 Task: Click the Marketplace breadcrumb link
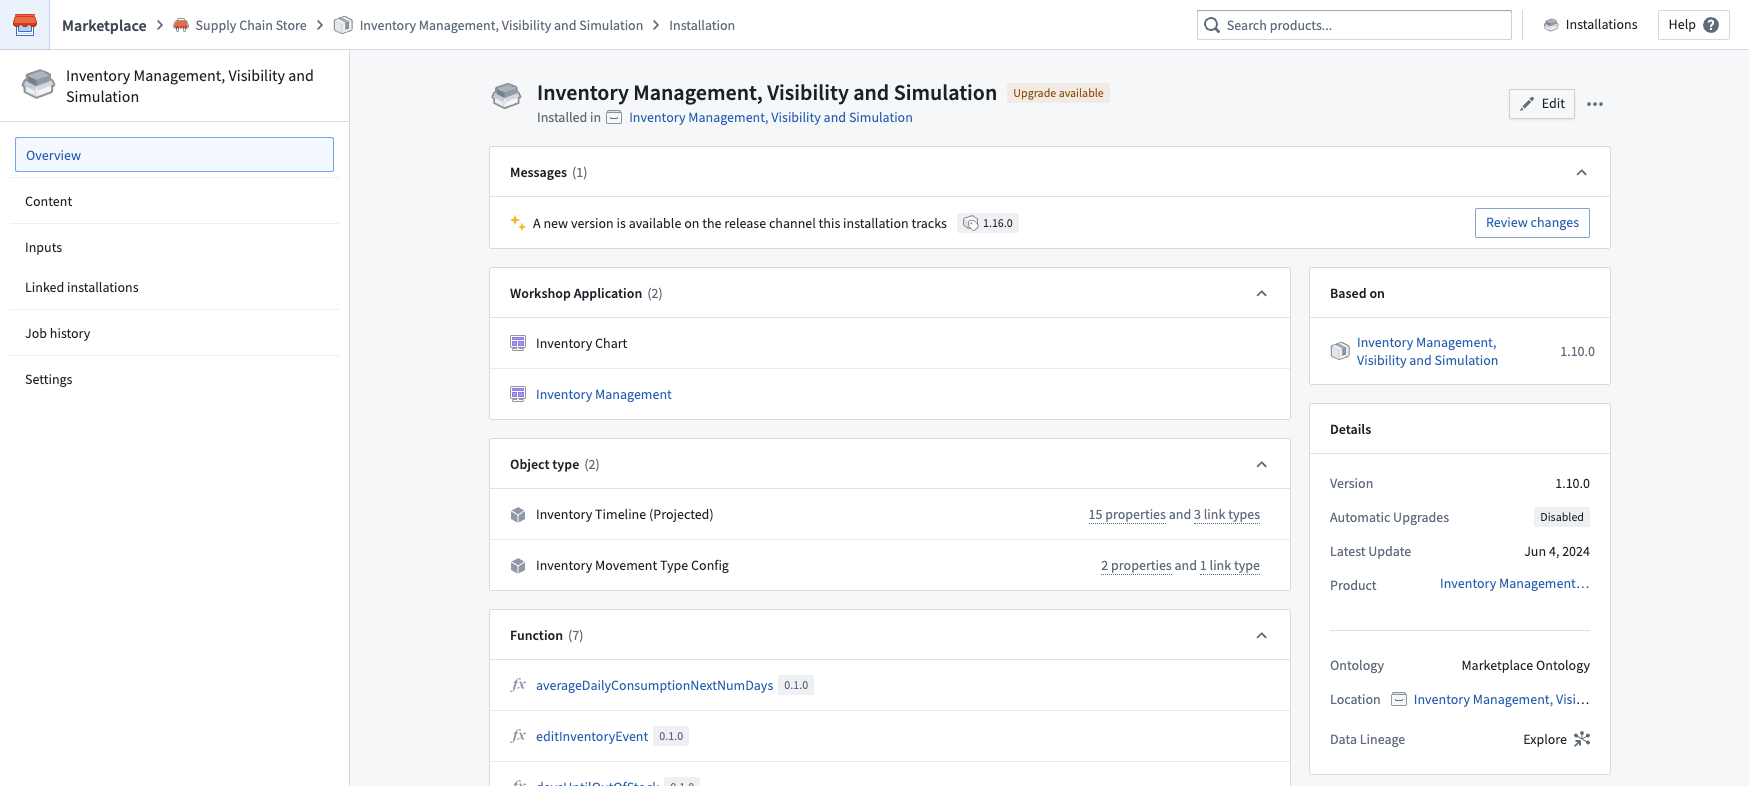[104, 25]
